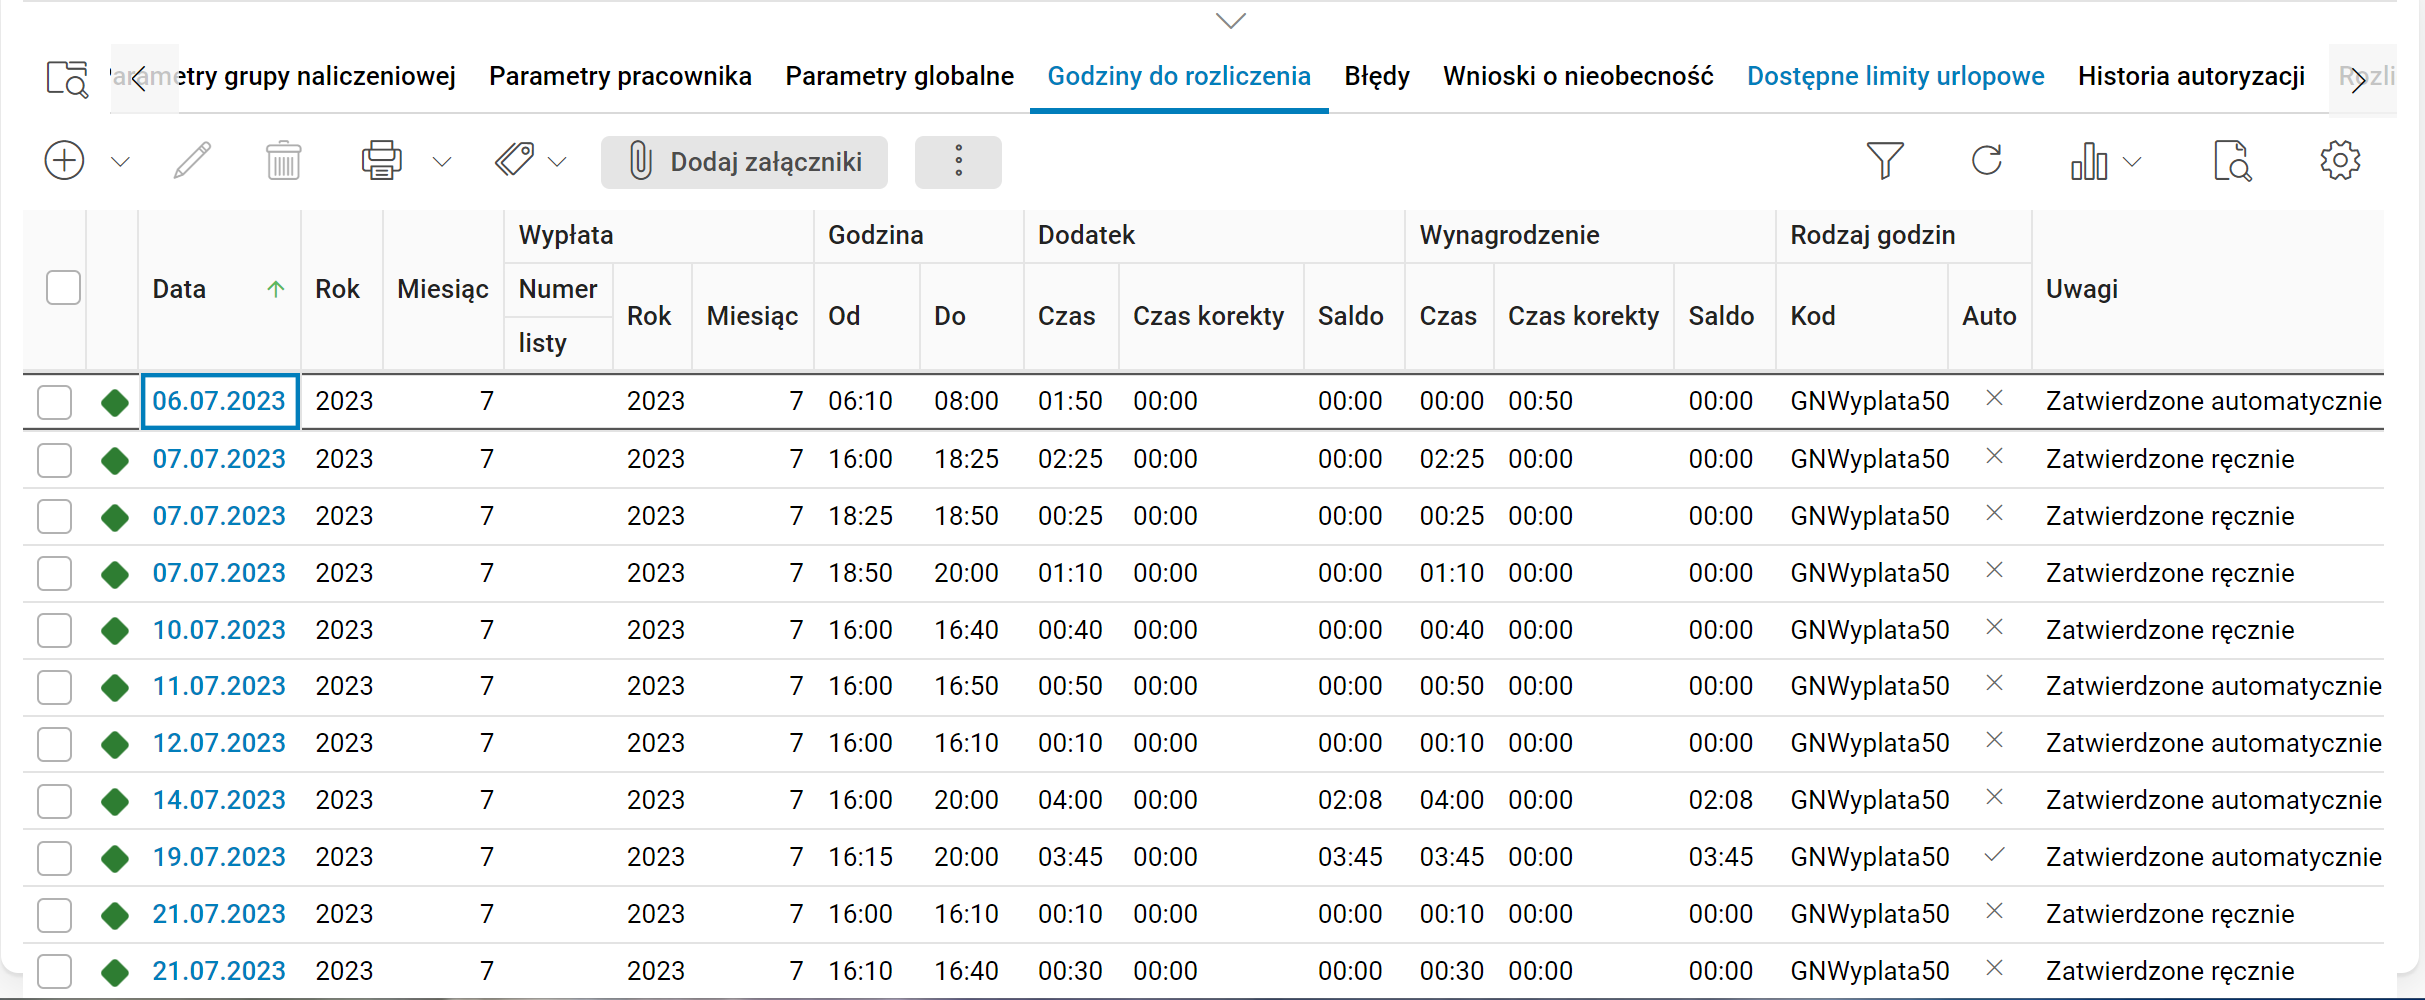Click the Dodaj załączniki button
This screenshot has width=2425, height=1000.
coord(744,162)
